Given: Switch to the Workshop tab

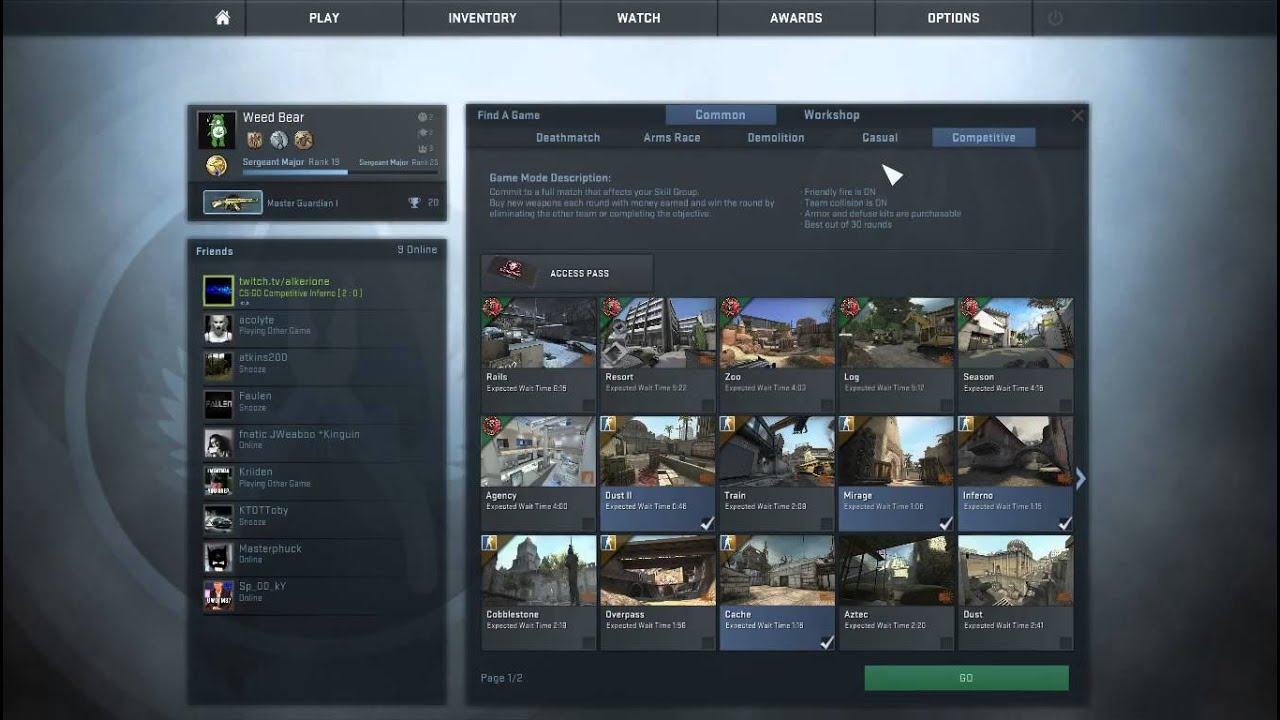Looking at the screenshot, I should (832, 115).
